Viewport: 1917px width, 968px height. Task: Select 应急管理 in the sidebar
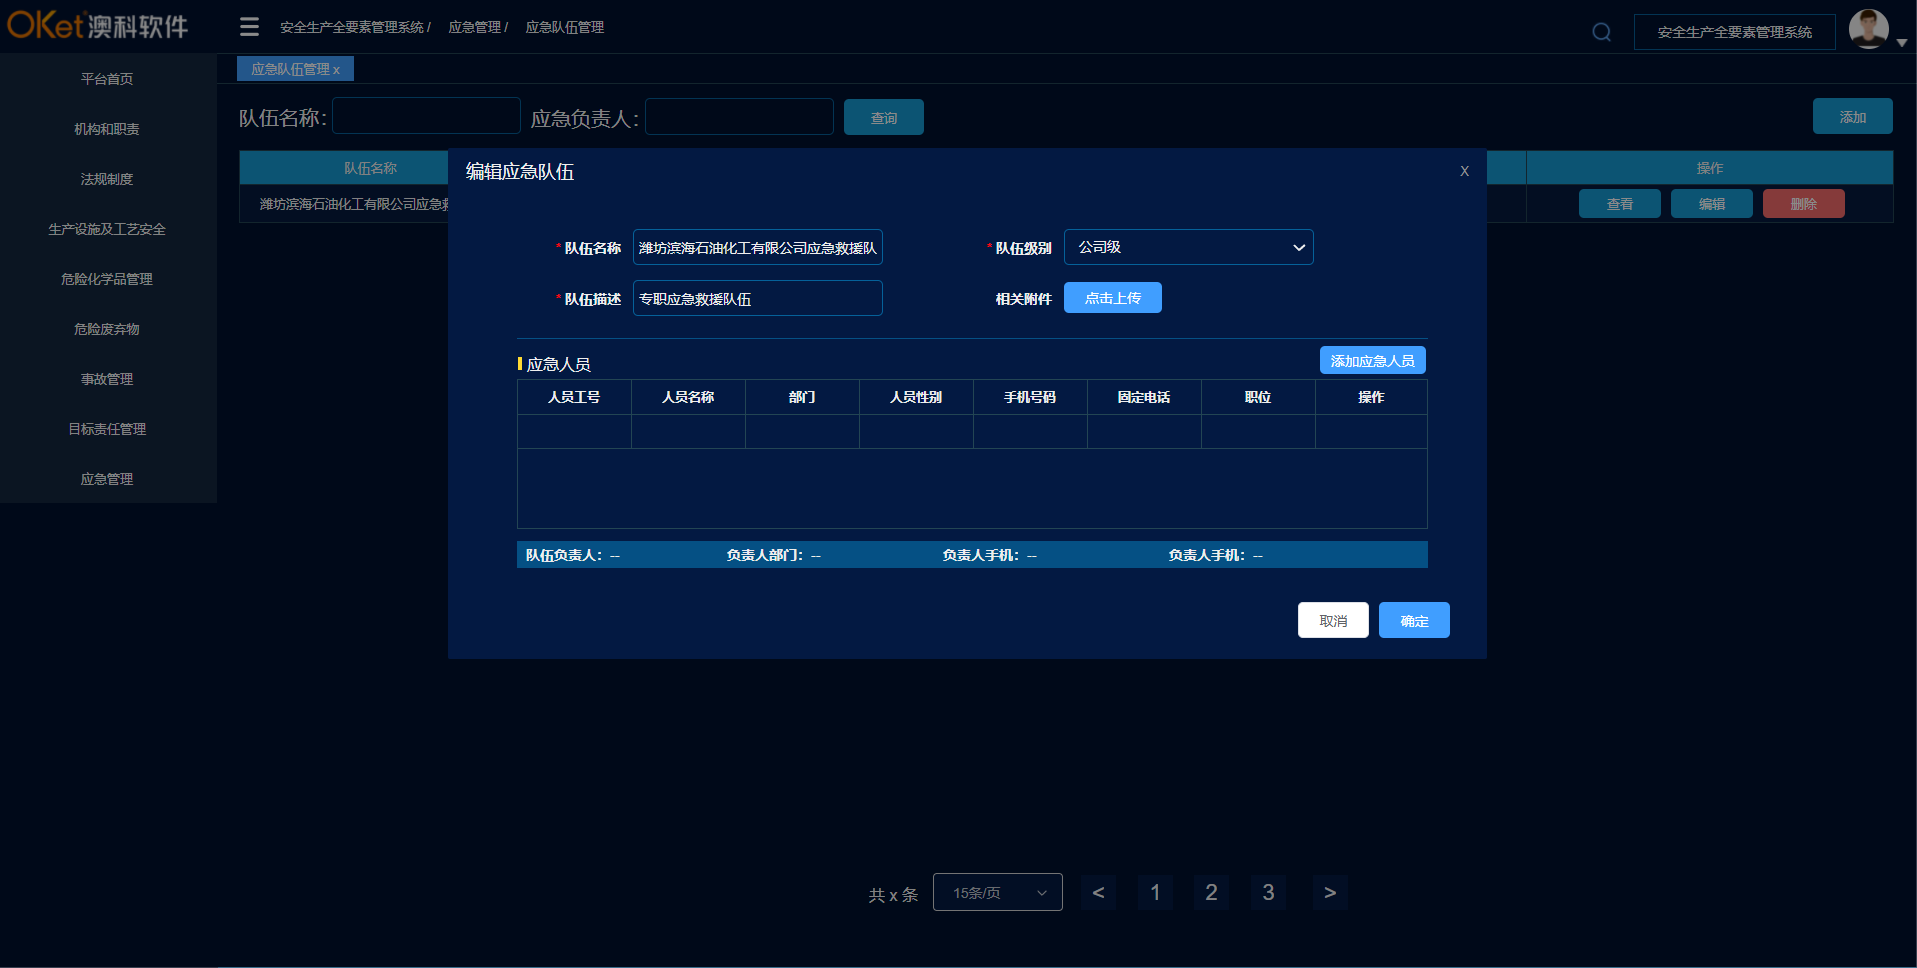(106, 478)
